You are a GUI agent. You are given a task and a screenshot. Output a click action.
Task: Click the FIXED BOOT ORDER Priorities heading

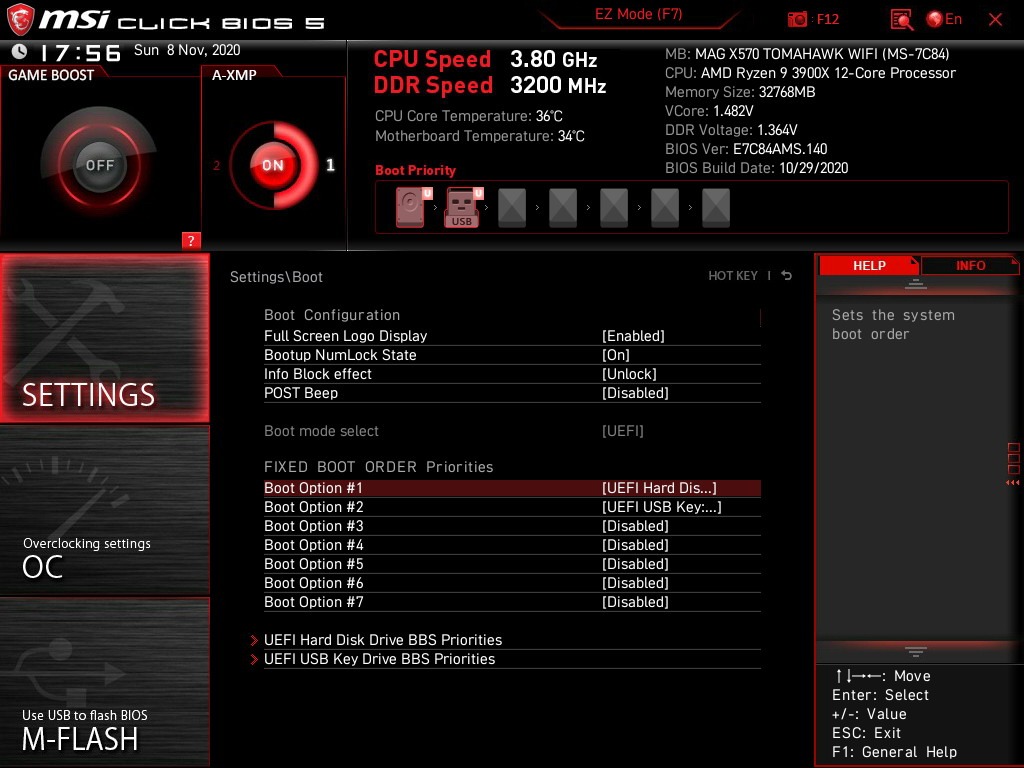coord(379,467)
